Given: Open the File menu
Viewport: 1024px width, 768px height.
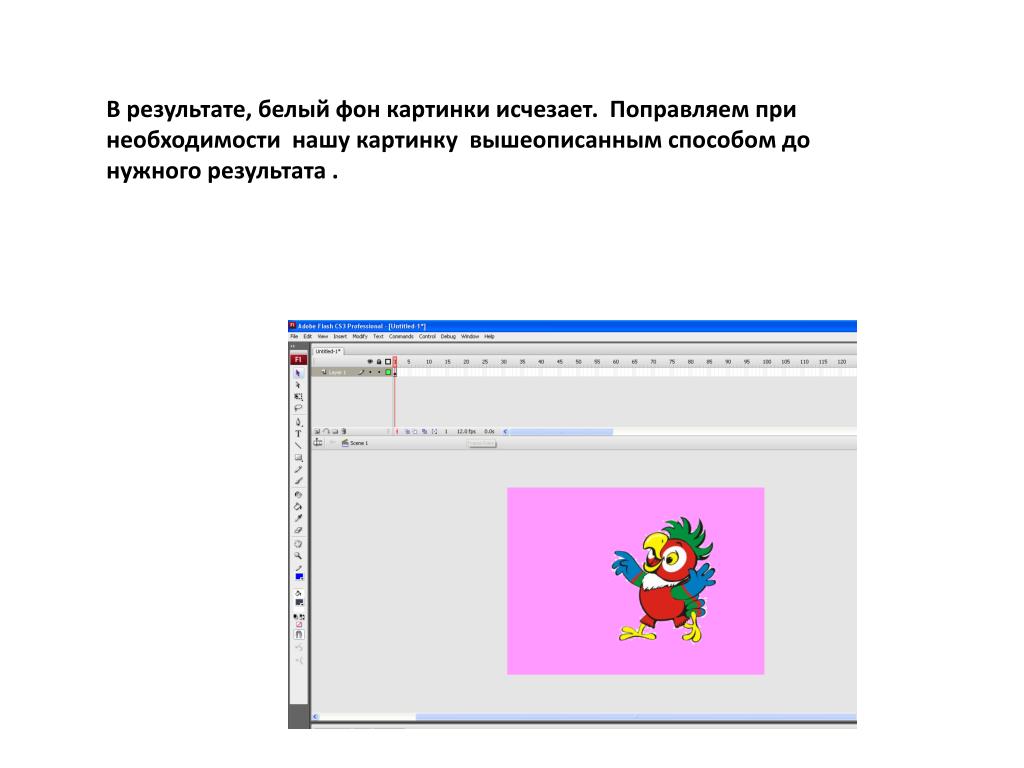Looking at the screenshot, I should tap(295, 336).
